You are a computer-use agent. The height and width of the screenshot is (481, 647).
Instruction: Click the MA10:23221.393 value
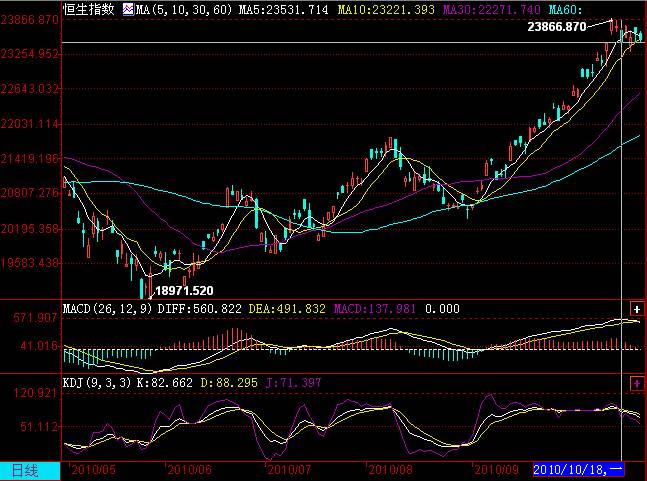click(386, 9)
